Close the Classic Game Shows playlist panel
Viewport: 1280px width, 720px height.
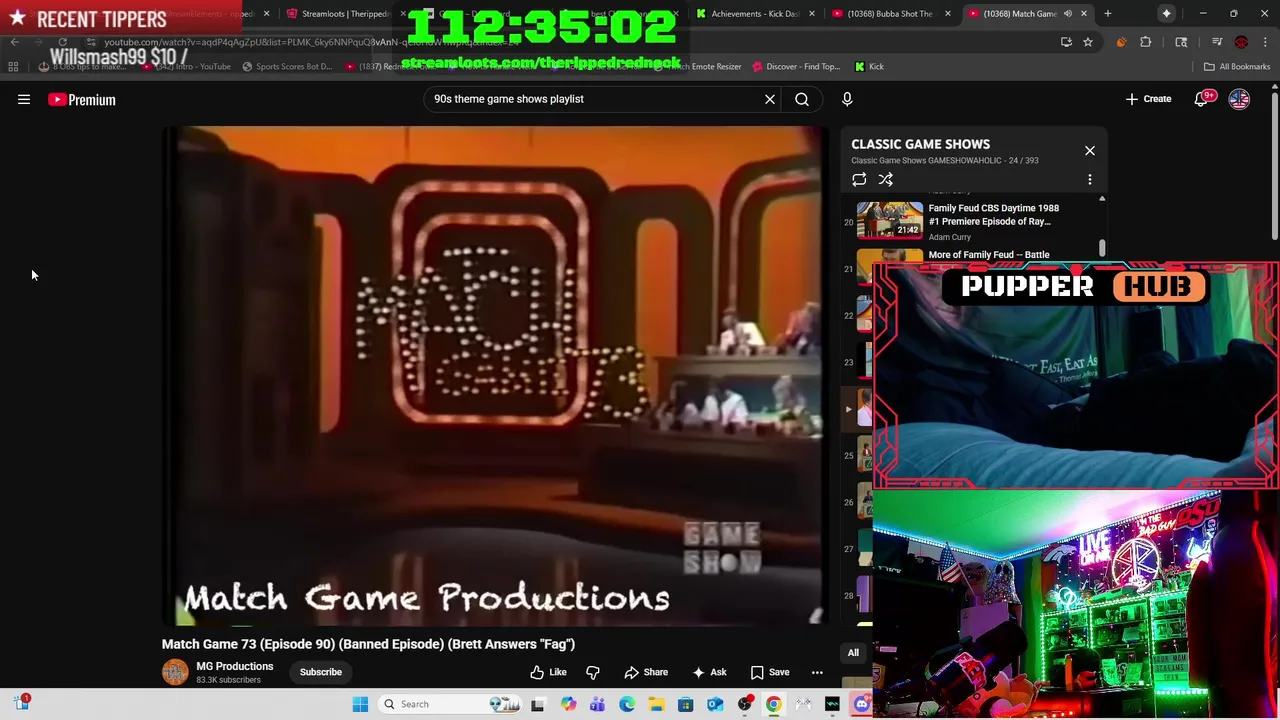[1090, 151]
